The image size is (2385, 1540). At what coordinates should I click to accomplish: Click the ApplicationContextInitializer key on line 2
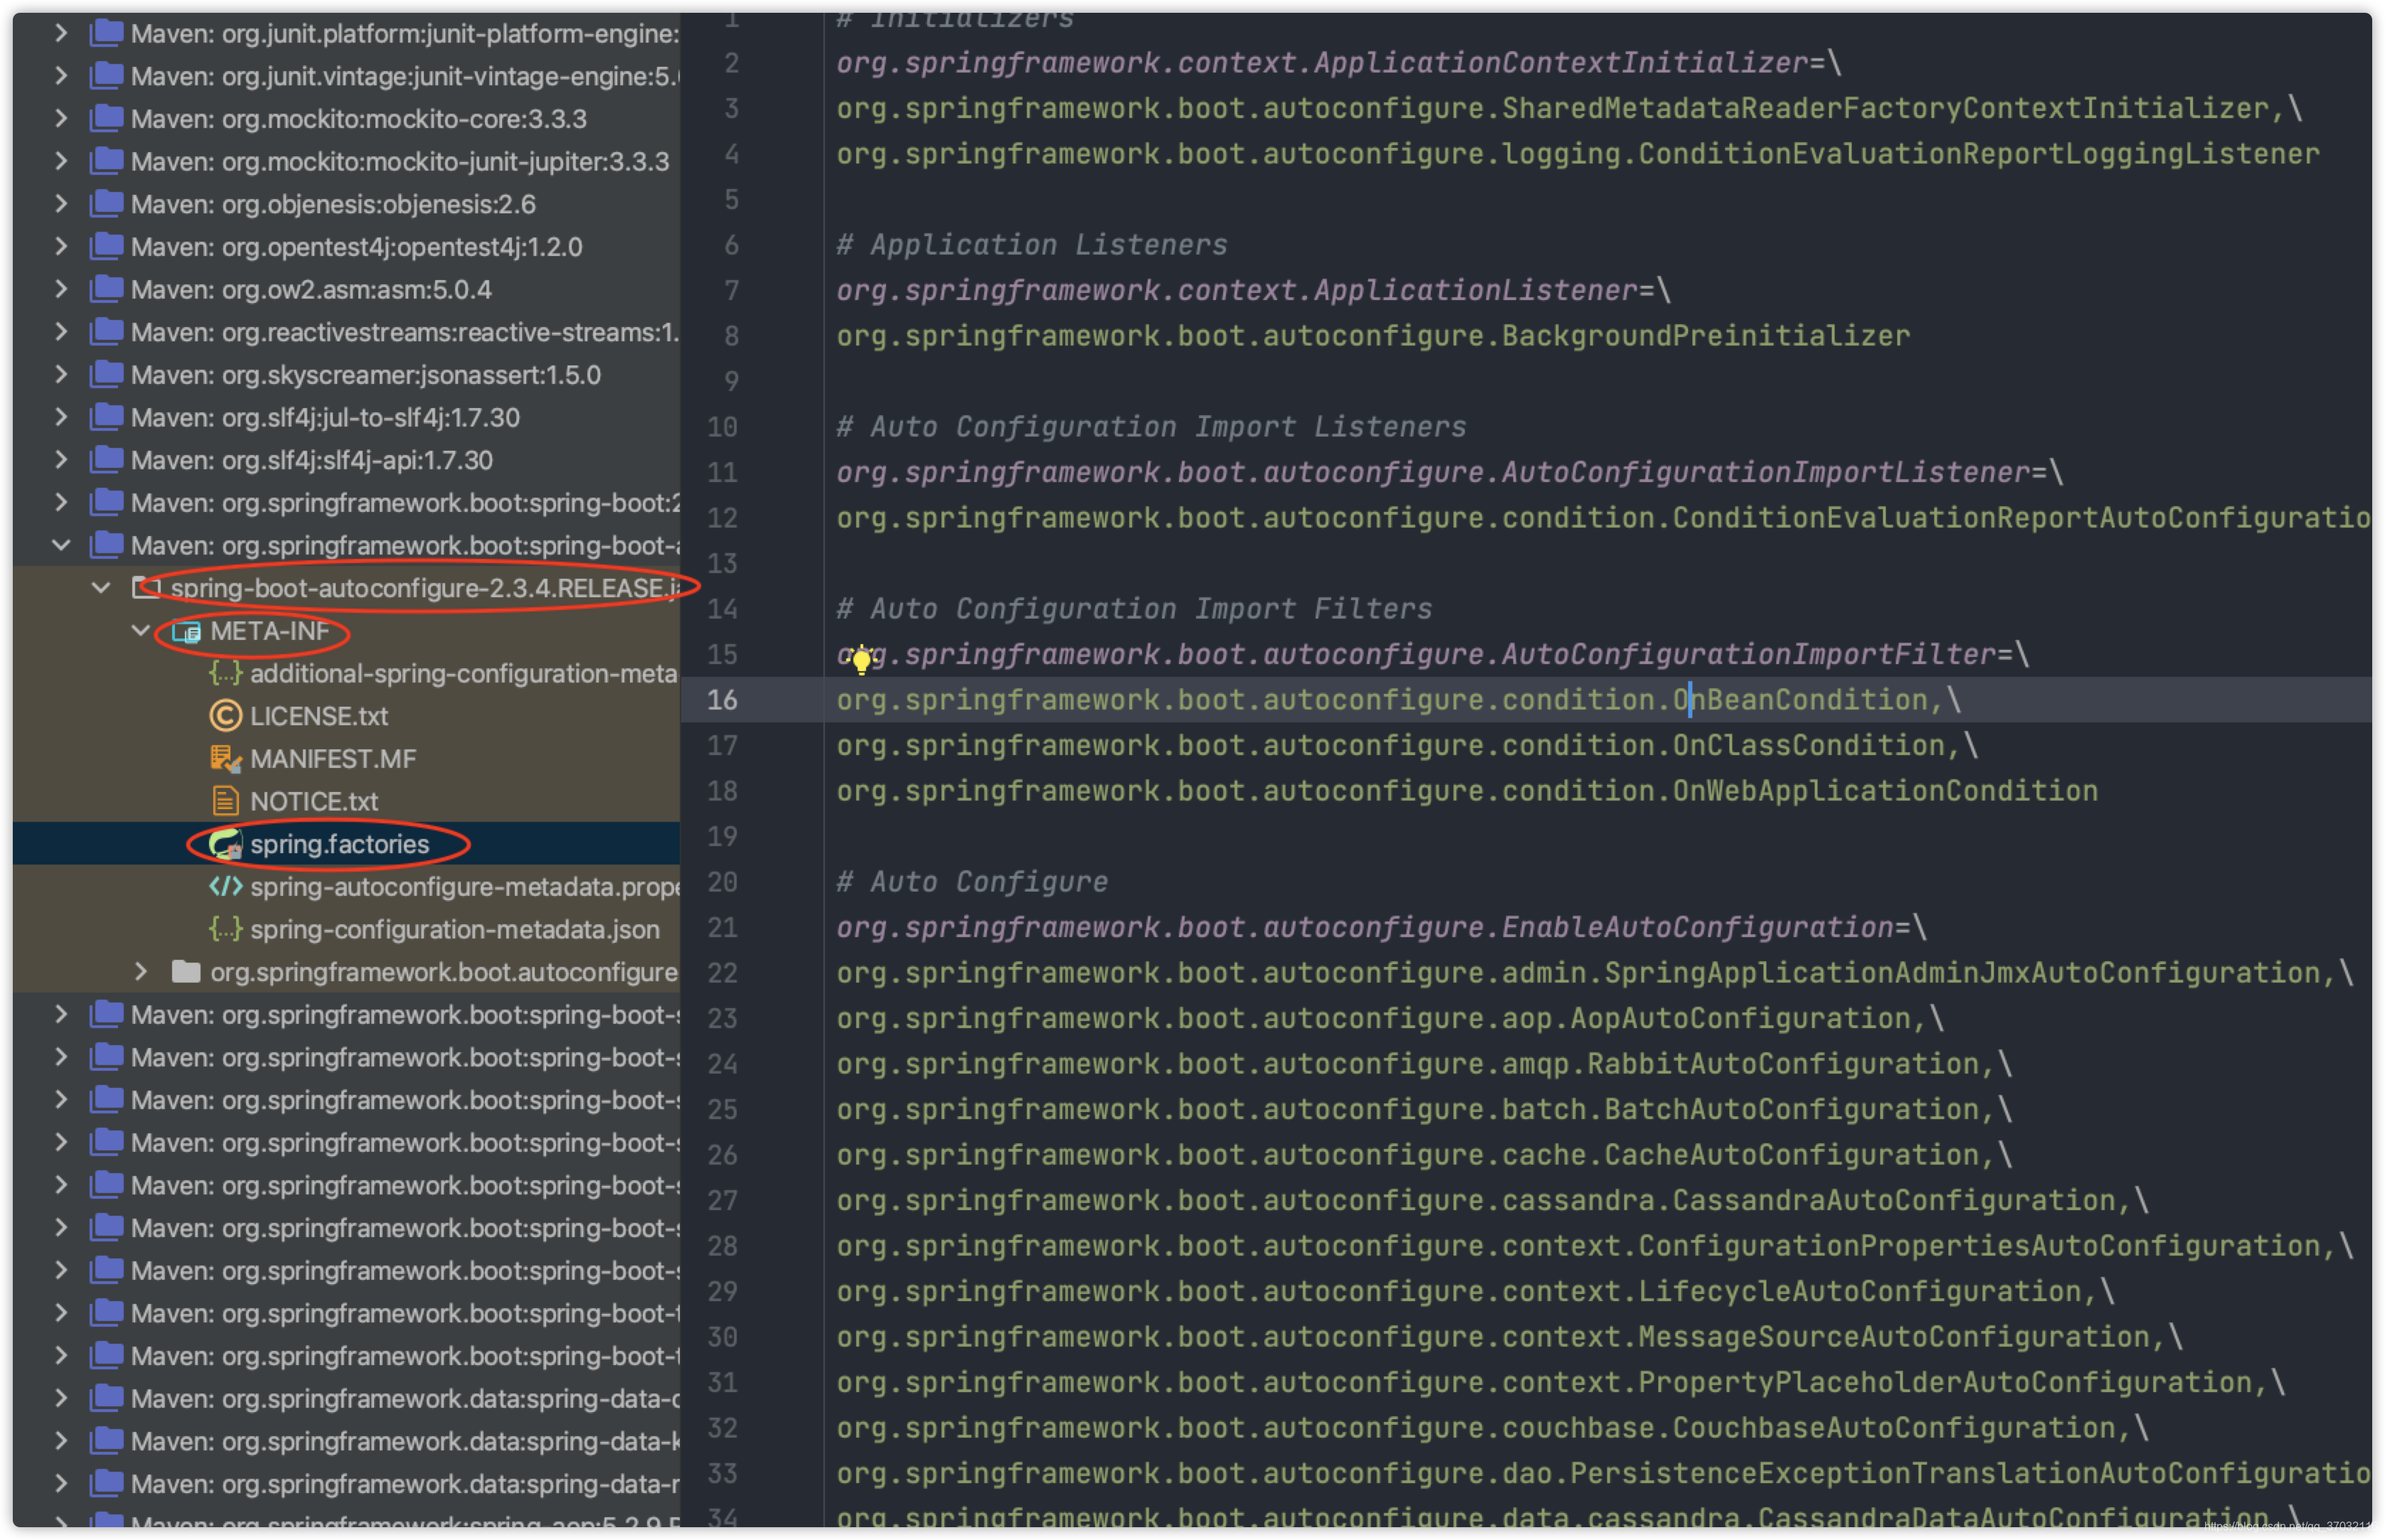click(x=1322, y=62)
